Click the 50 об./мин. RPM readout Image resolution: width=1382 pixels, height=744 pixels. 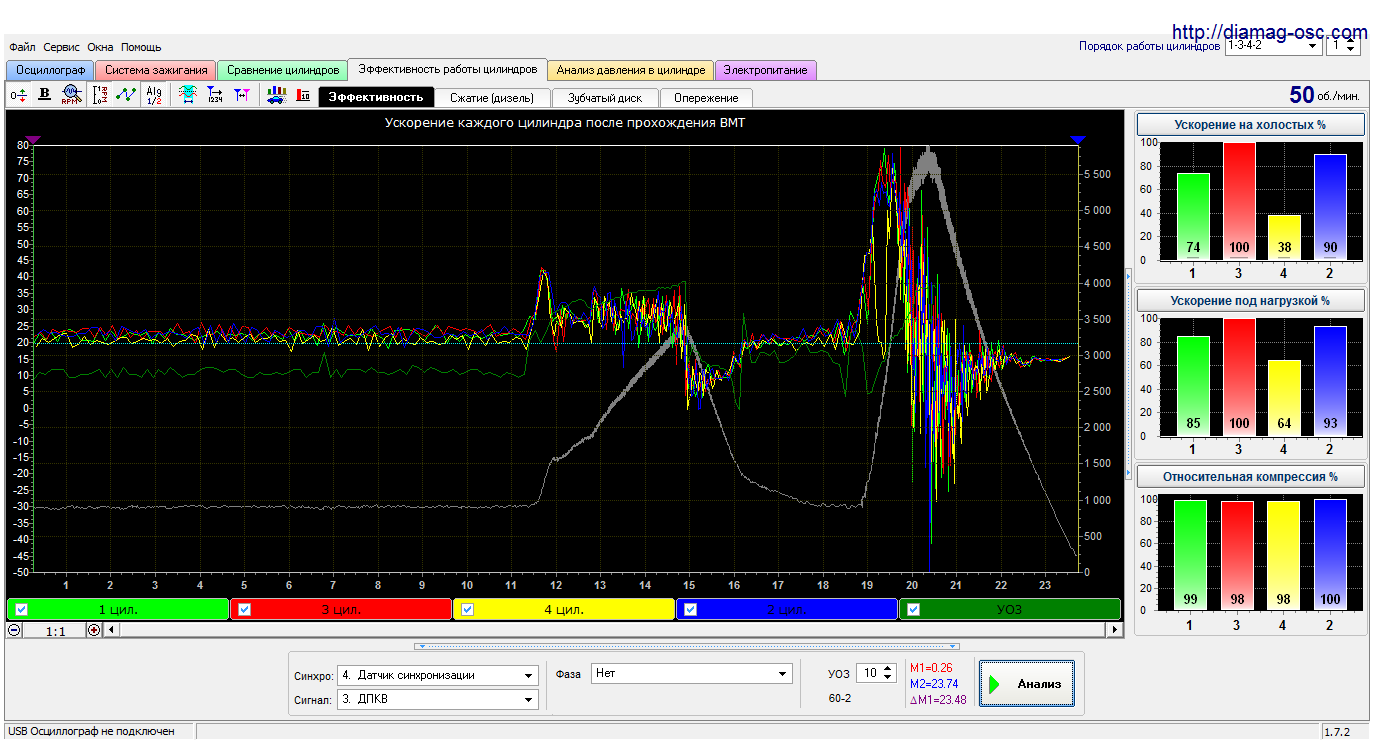pos(1324,95)
